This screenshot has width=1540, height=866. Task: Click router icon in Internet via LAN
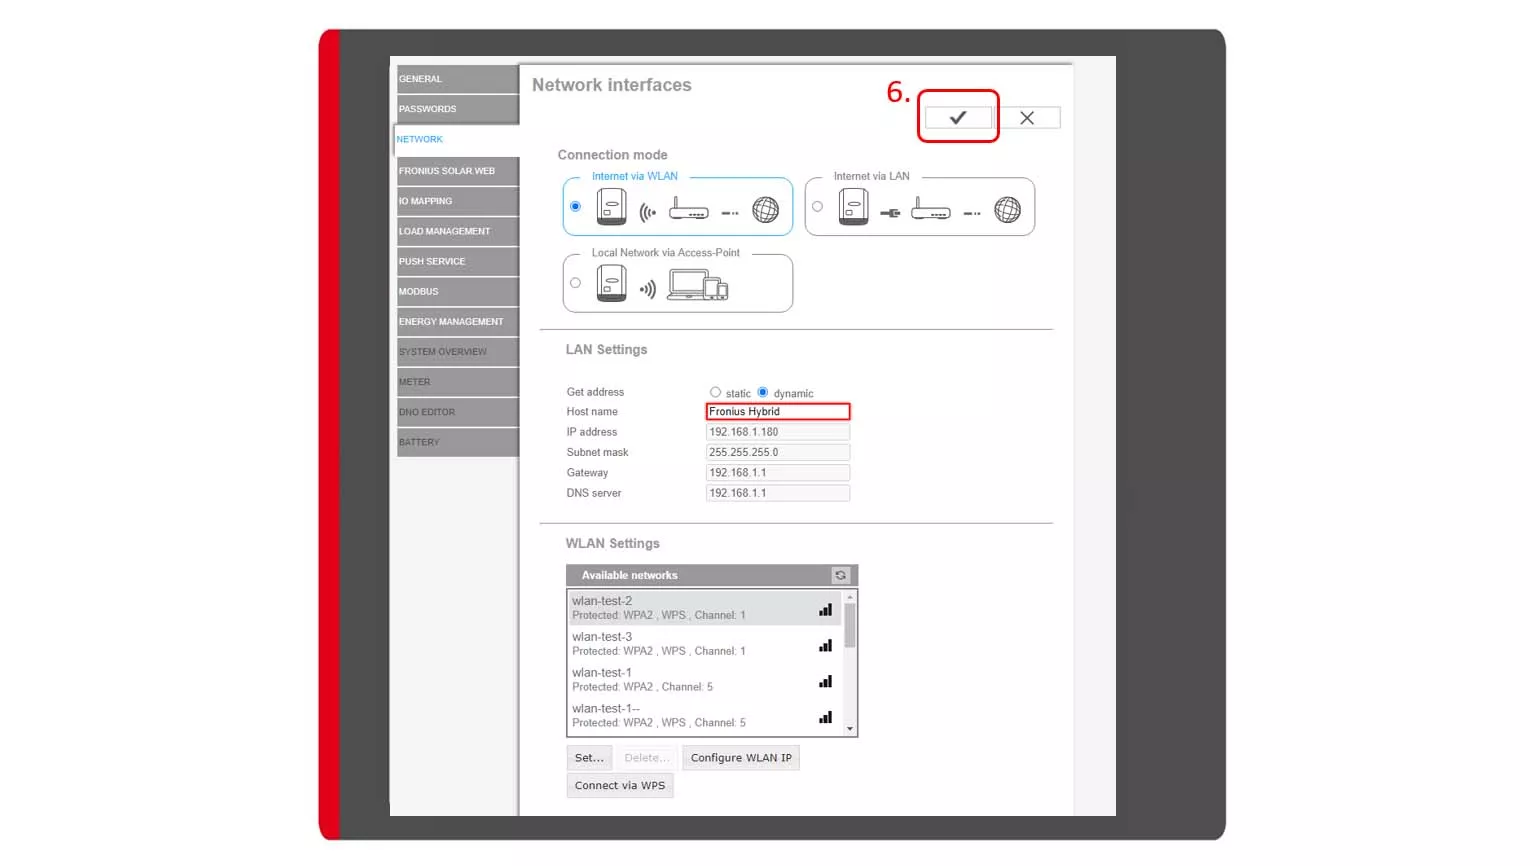(x=930, y=210)
